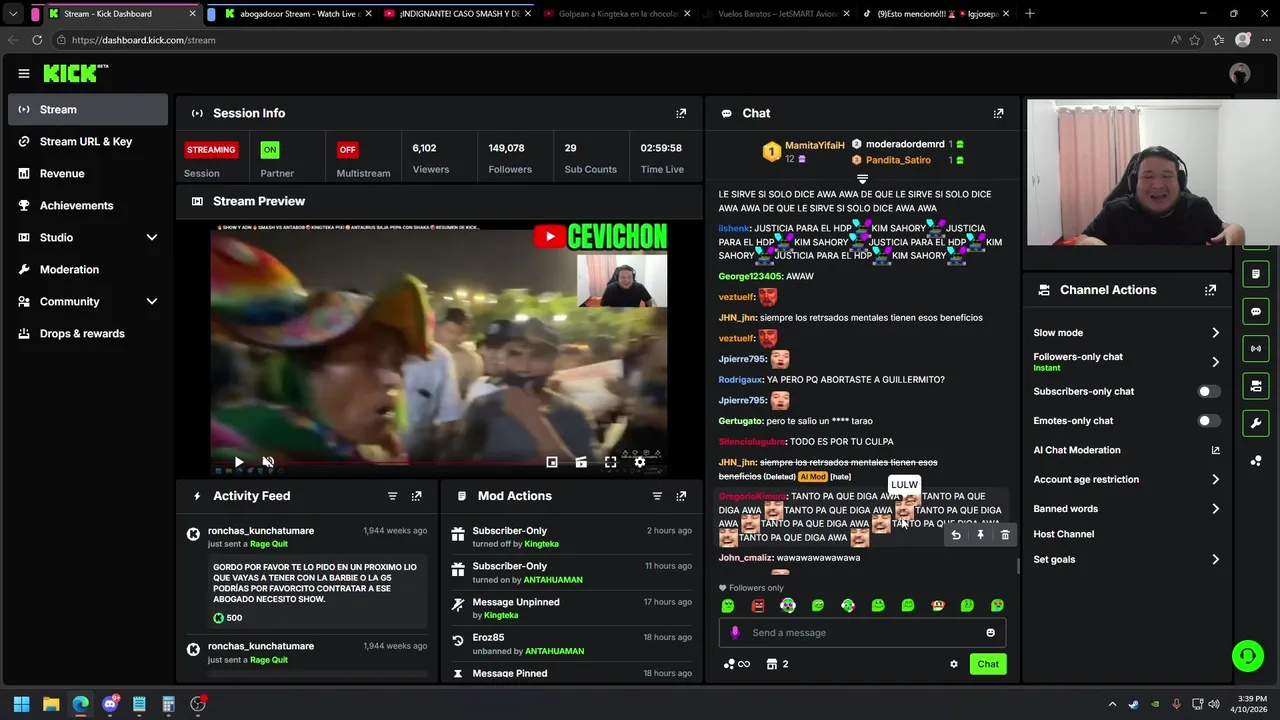1280x720 pixels.
Task: Open Kingteka link under Subscriber-Only turned off
Action: 541,544
